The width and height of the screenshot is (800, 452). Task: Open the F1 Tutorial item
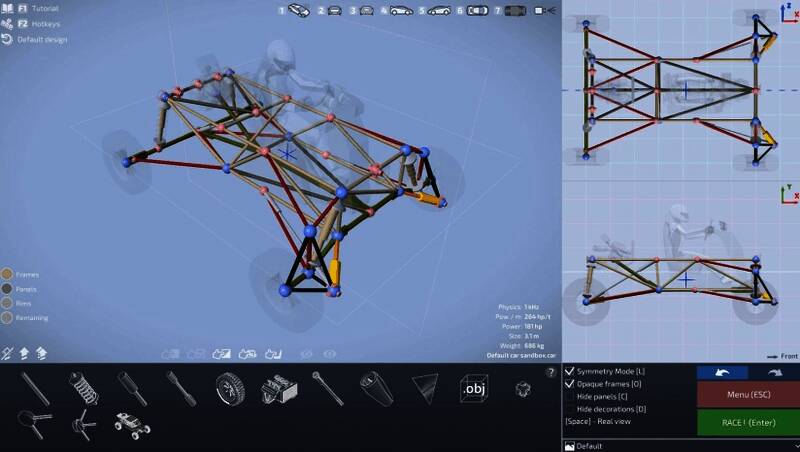coord(30,8)
